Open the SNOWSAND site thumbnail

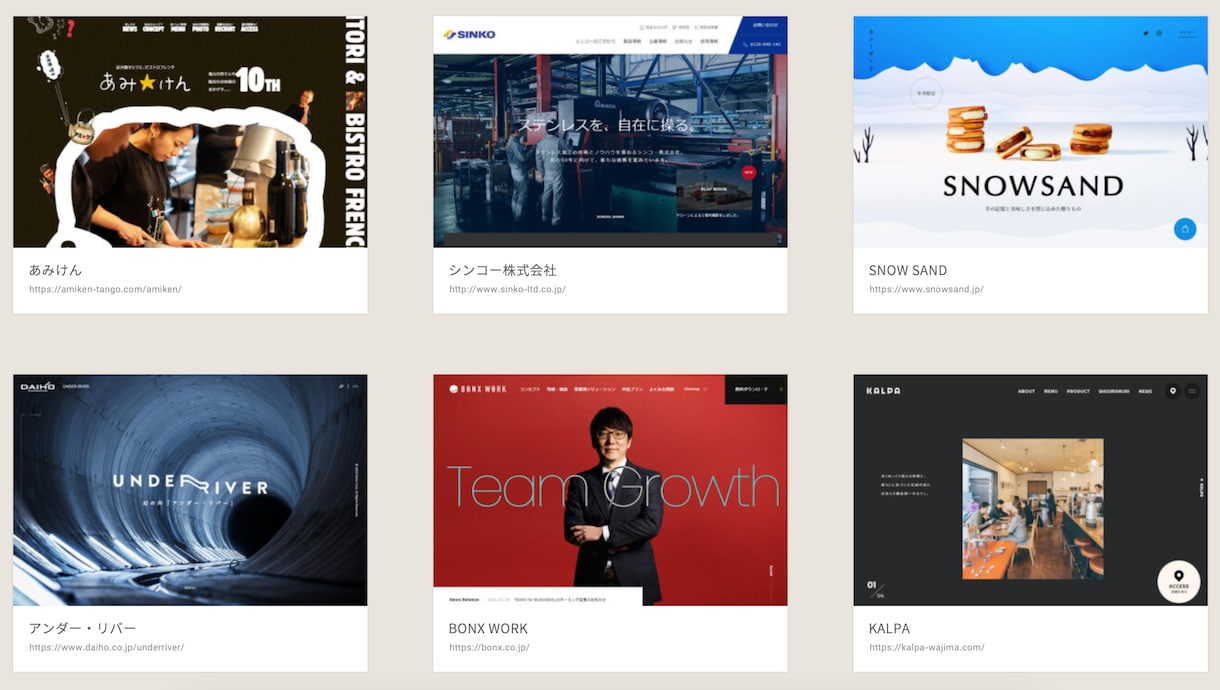click(1030, 131)
